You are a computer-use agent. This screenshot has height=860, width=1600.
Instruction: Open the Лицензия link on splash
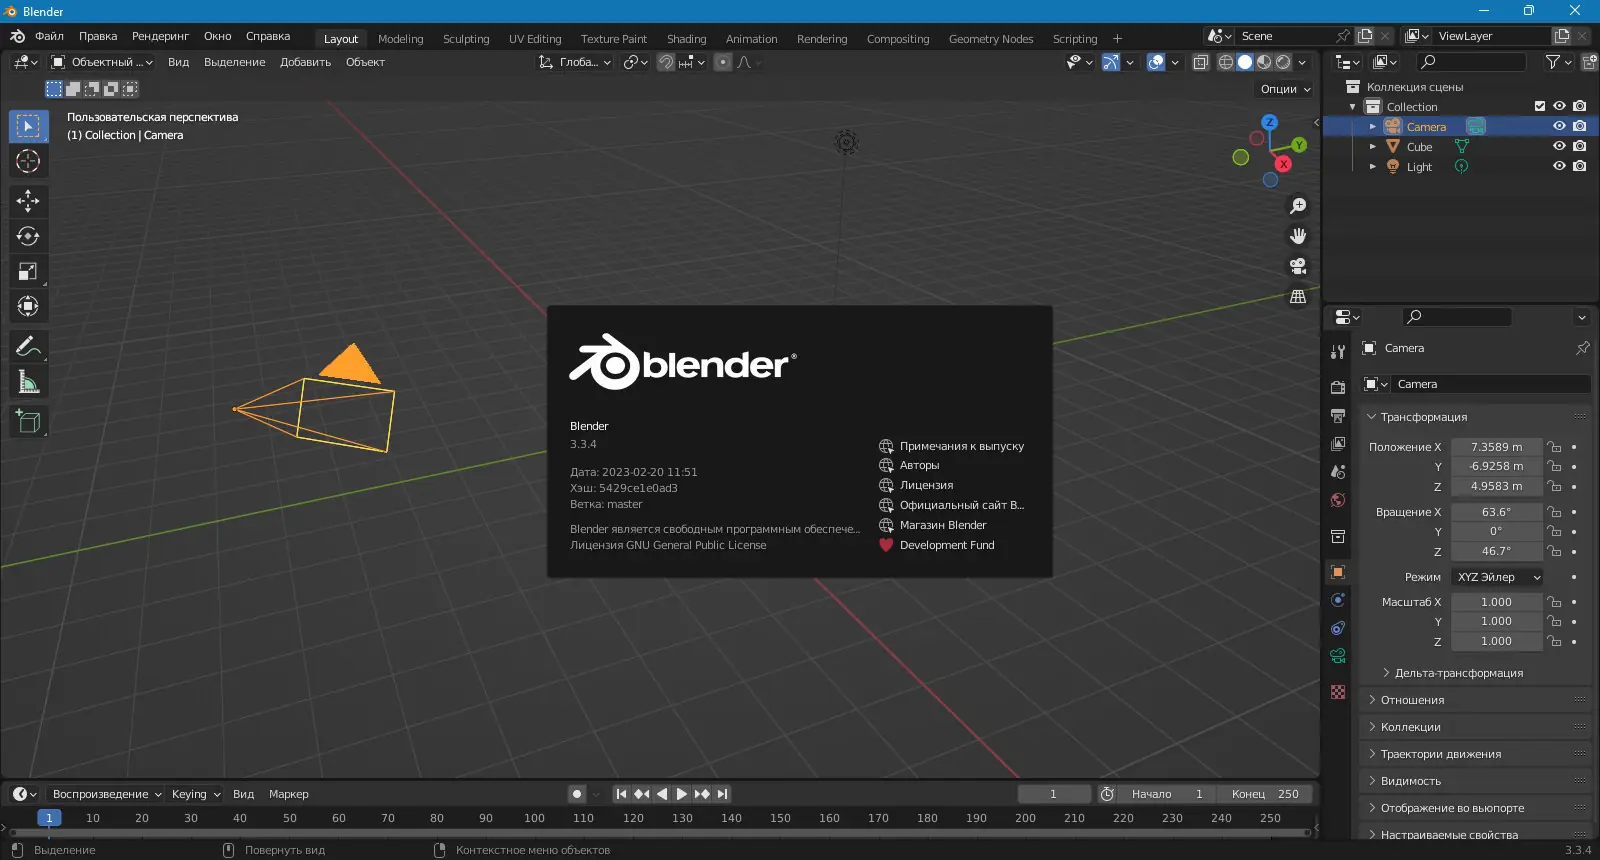(x=916, y=485)
